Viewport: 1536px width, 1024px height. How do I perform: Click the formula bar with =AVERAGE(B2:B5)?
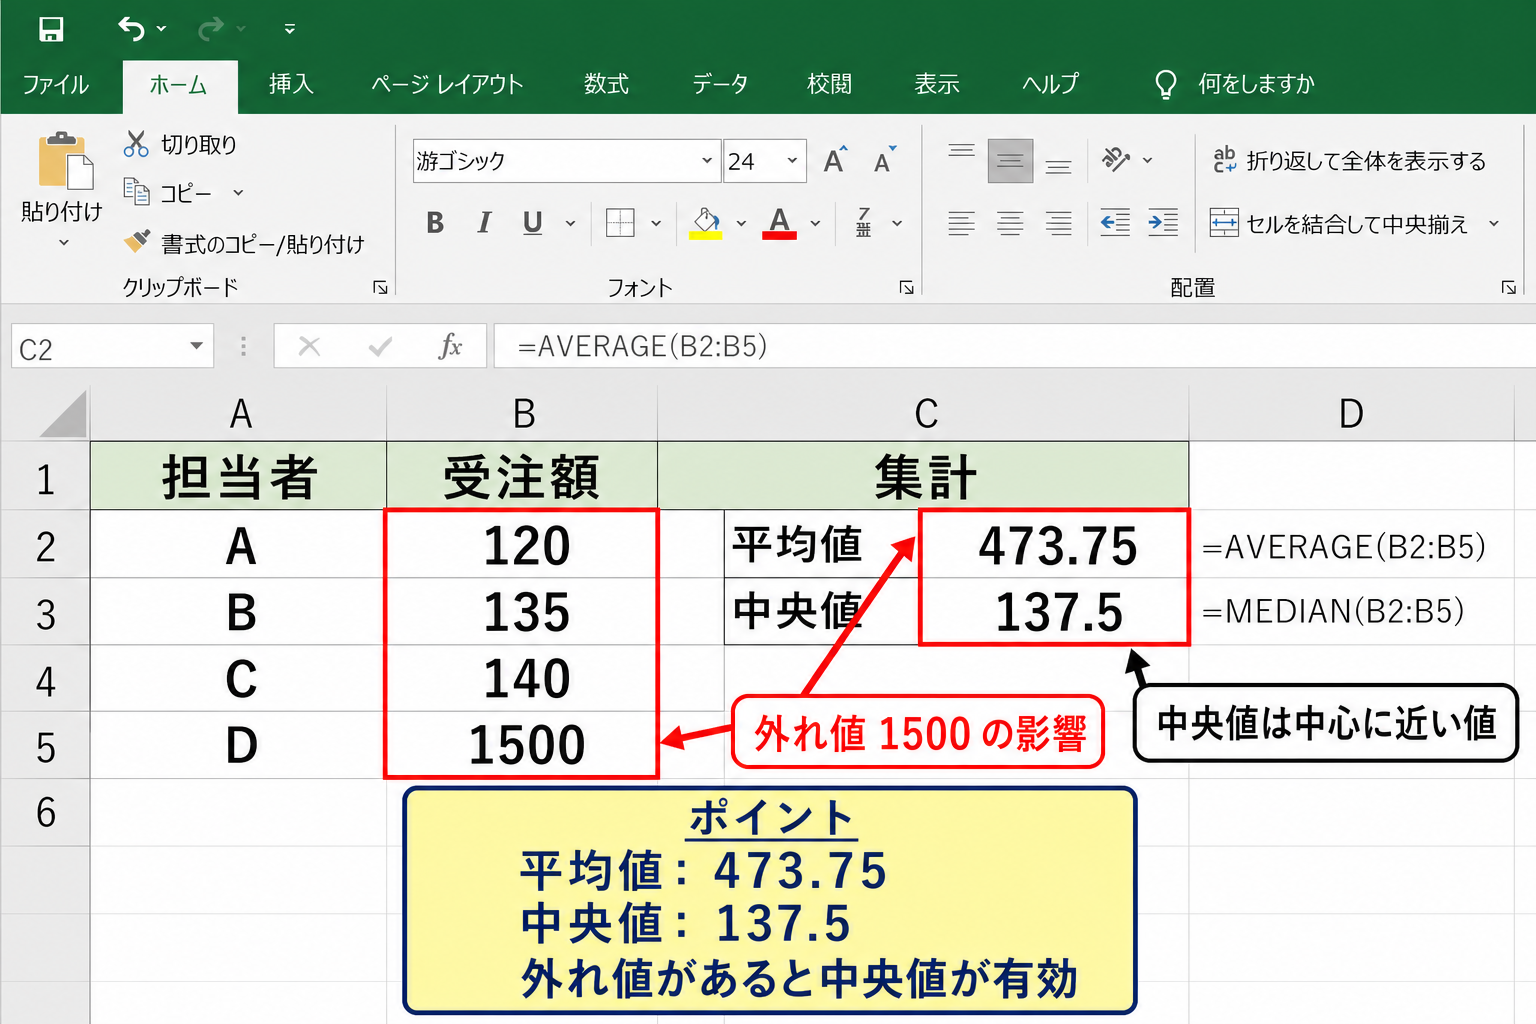click(1015, 347)
